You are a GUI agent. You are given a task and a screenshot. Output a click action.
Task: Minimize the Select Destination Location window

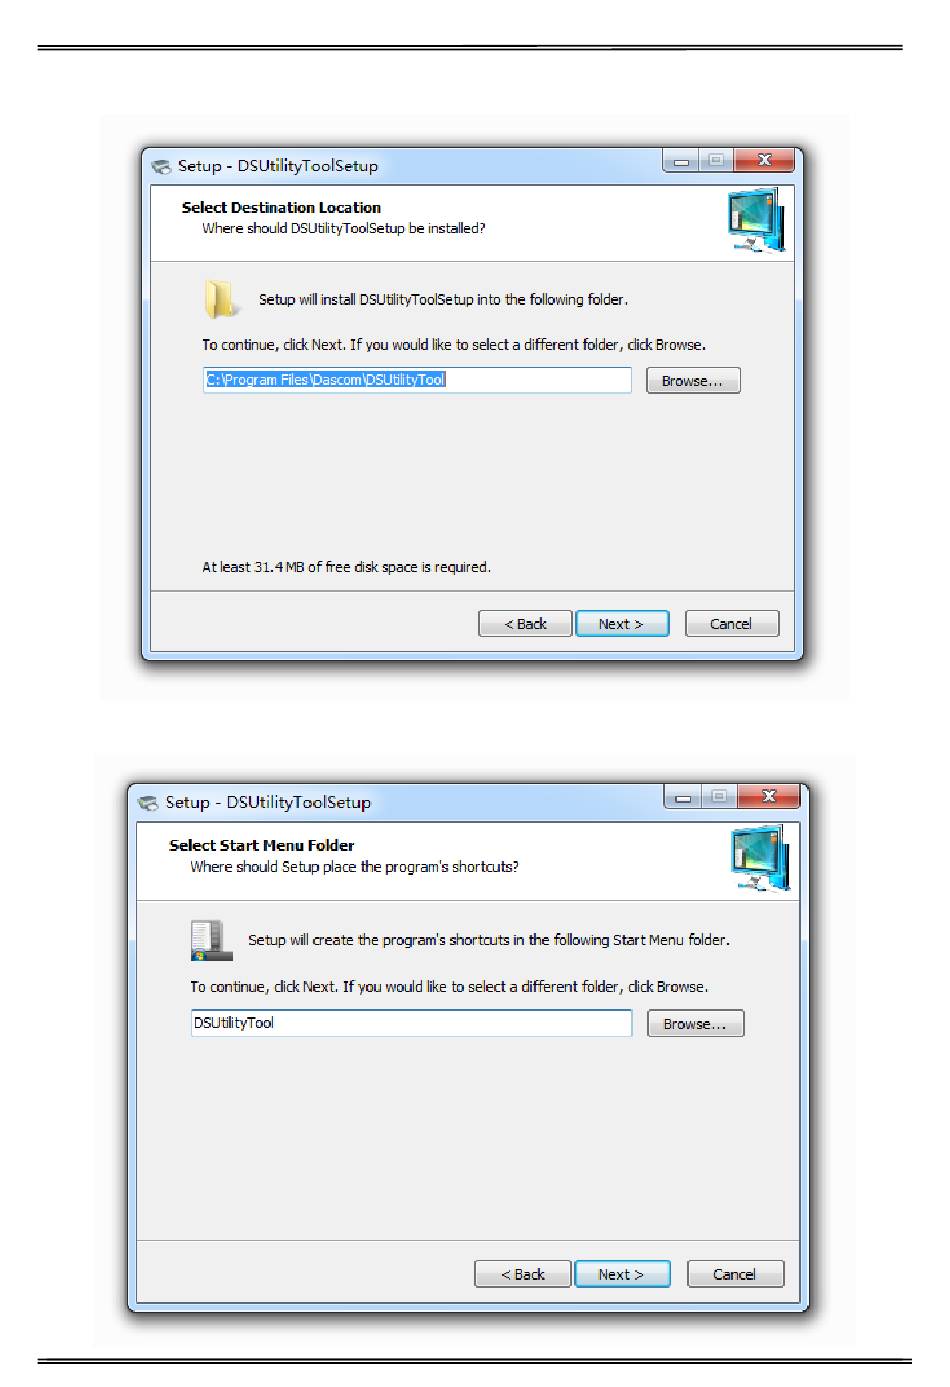[x=682, y=161]
